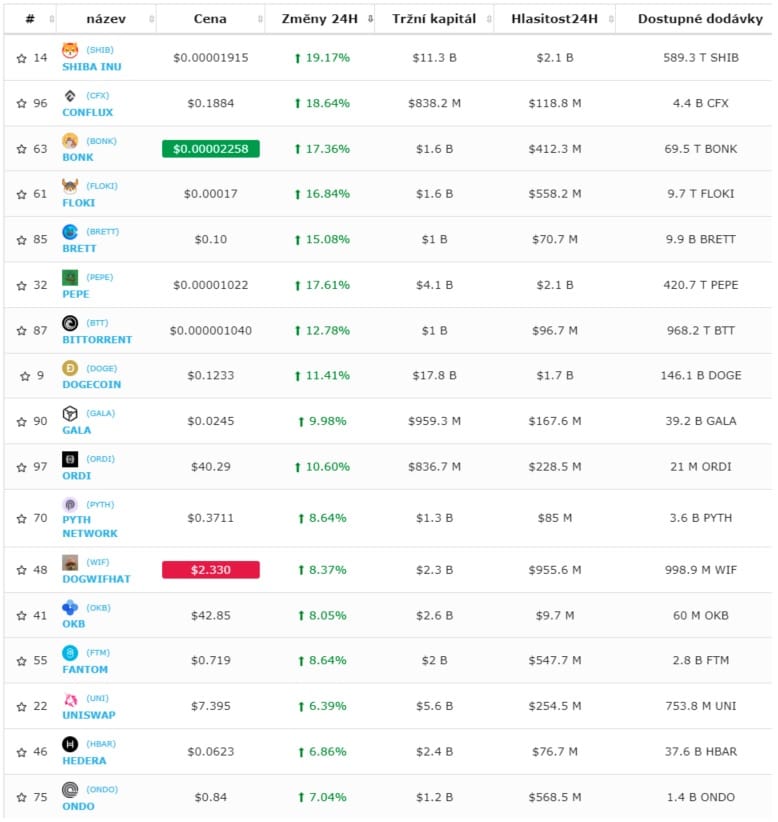Open the BONK coin page
Screen dimensions: 778x822
pyautogui.click(x=78, y=157)
